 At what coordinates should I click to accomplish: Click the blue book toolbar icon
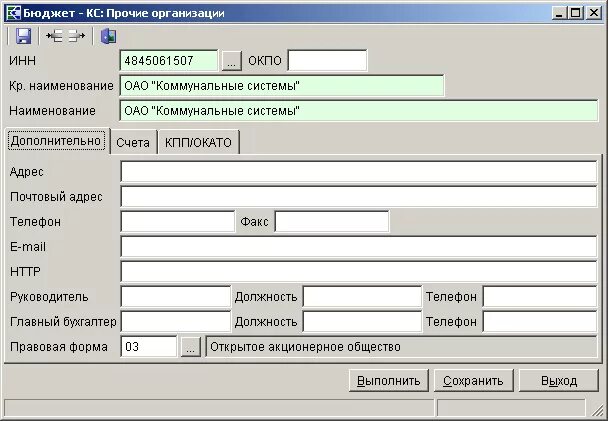pos(109,36)
